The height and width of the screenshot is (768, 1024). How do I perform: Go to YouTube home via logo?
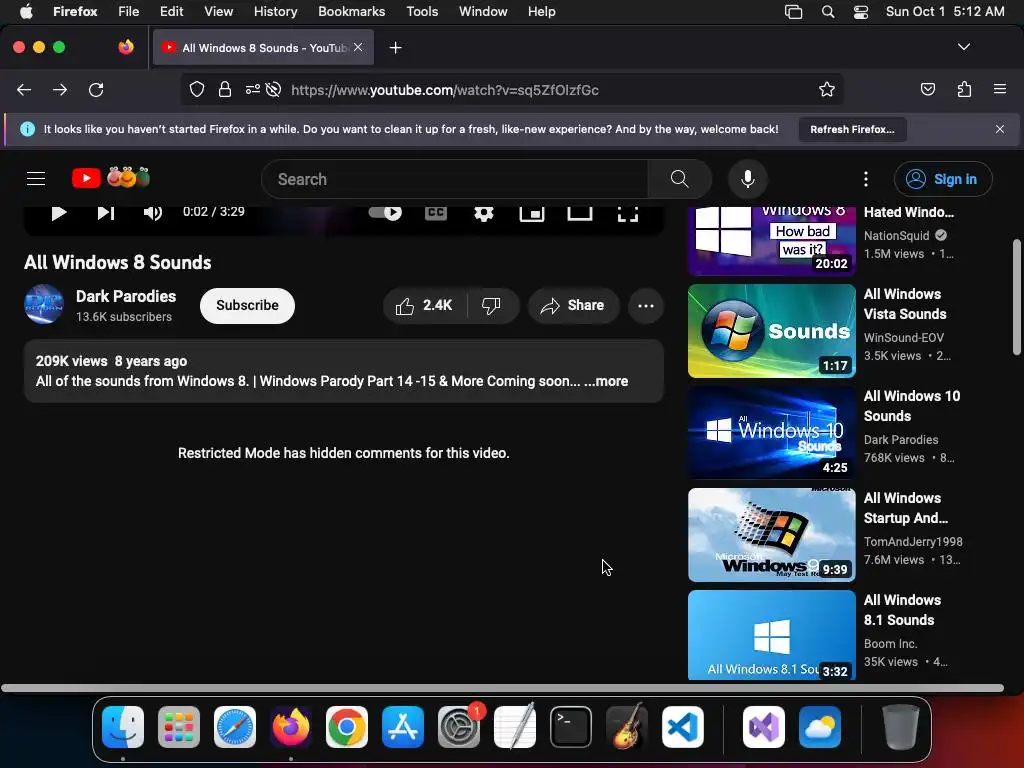pos(111,178)
